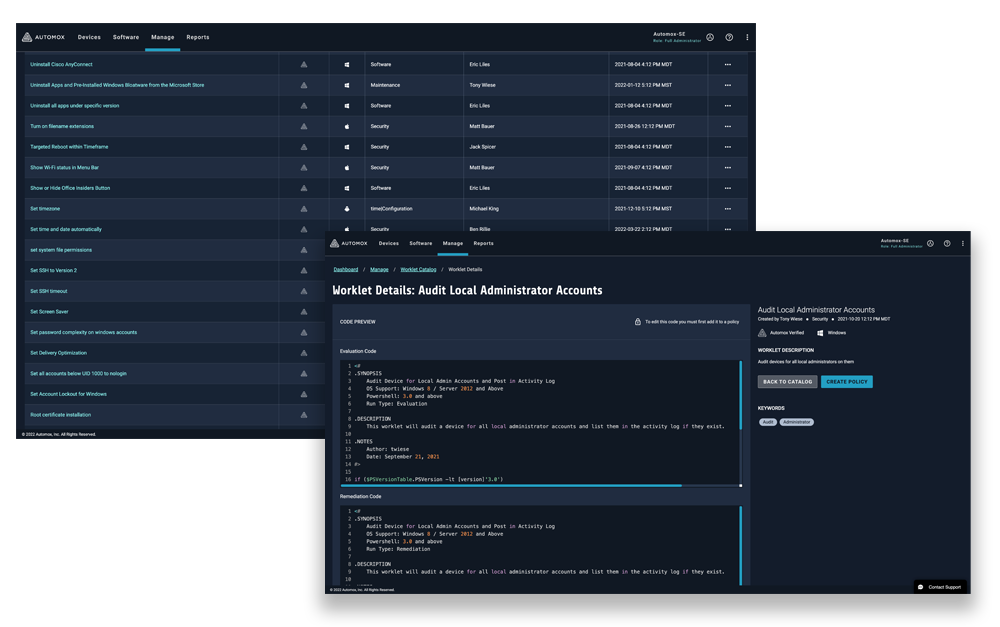The image size is (1000, 627).
Task: Click the Administrator keyword tag
Action: [x=797, y=422]
